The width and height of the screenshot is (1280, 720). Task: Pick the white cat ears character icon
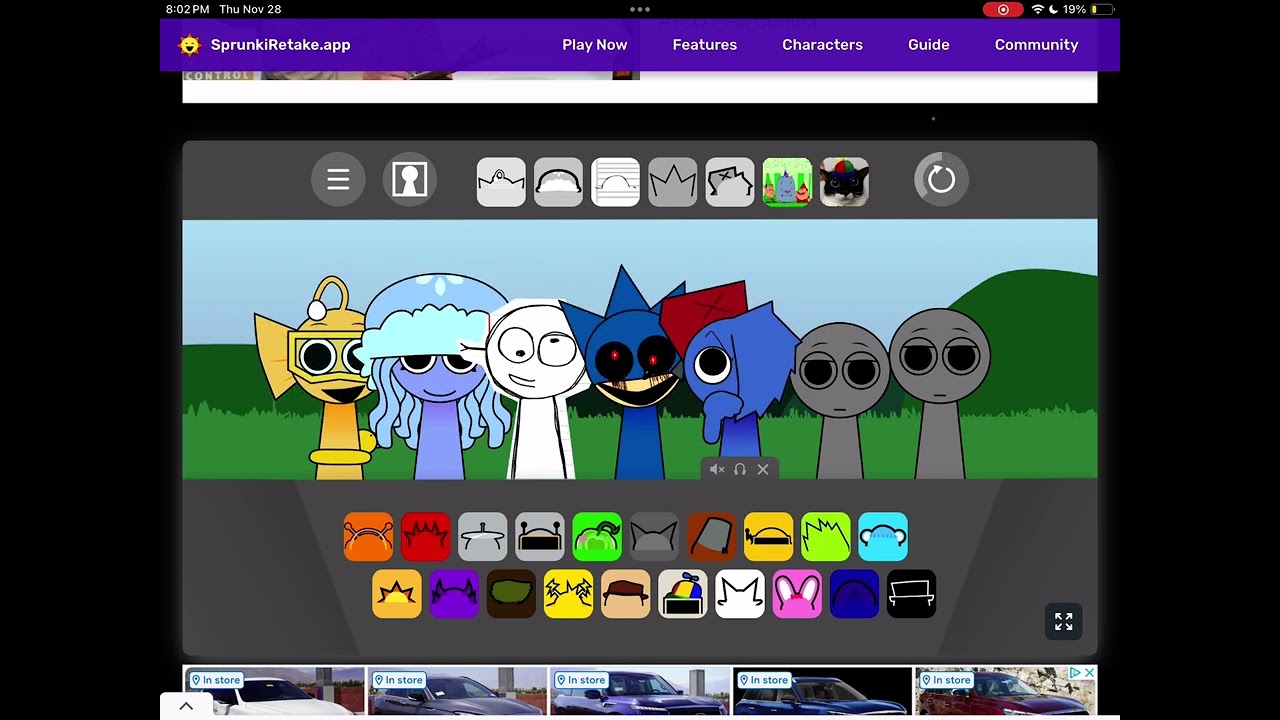[740, 594]
